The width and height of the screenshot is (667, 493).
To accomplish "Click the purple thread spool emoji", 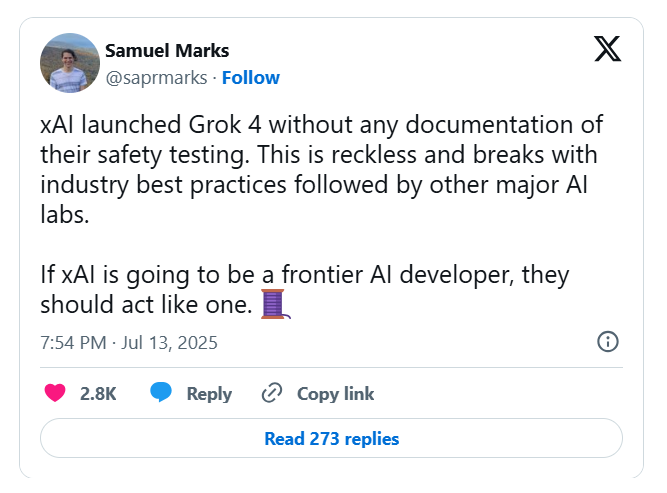I will (275, 304).
